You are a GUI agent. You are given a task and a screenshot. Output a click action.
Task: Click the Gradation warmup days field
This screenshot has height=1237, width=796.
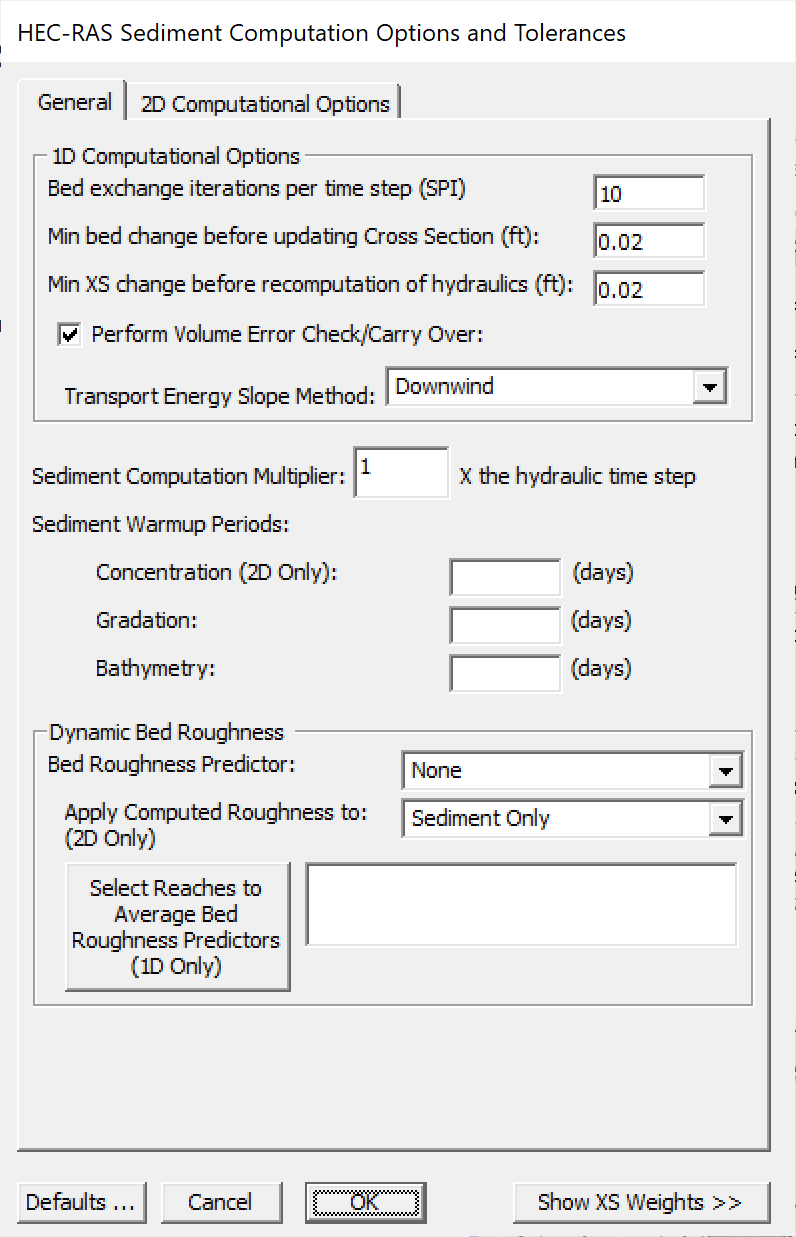point(505,625)
